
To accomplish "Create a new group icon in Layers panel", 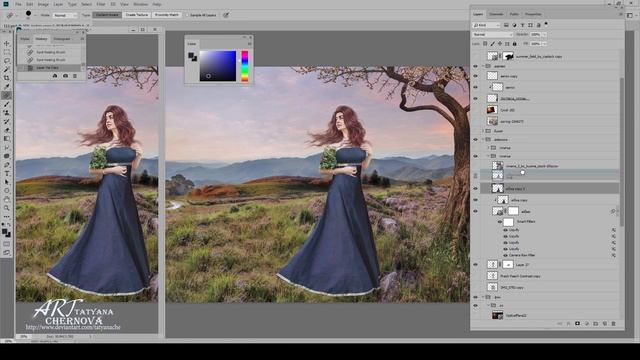I will 596,324.
